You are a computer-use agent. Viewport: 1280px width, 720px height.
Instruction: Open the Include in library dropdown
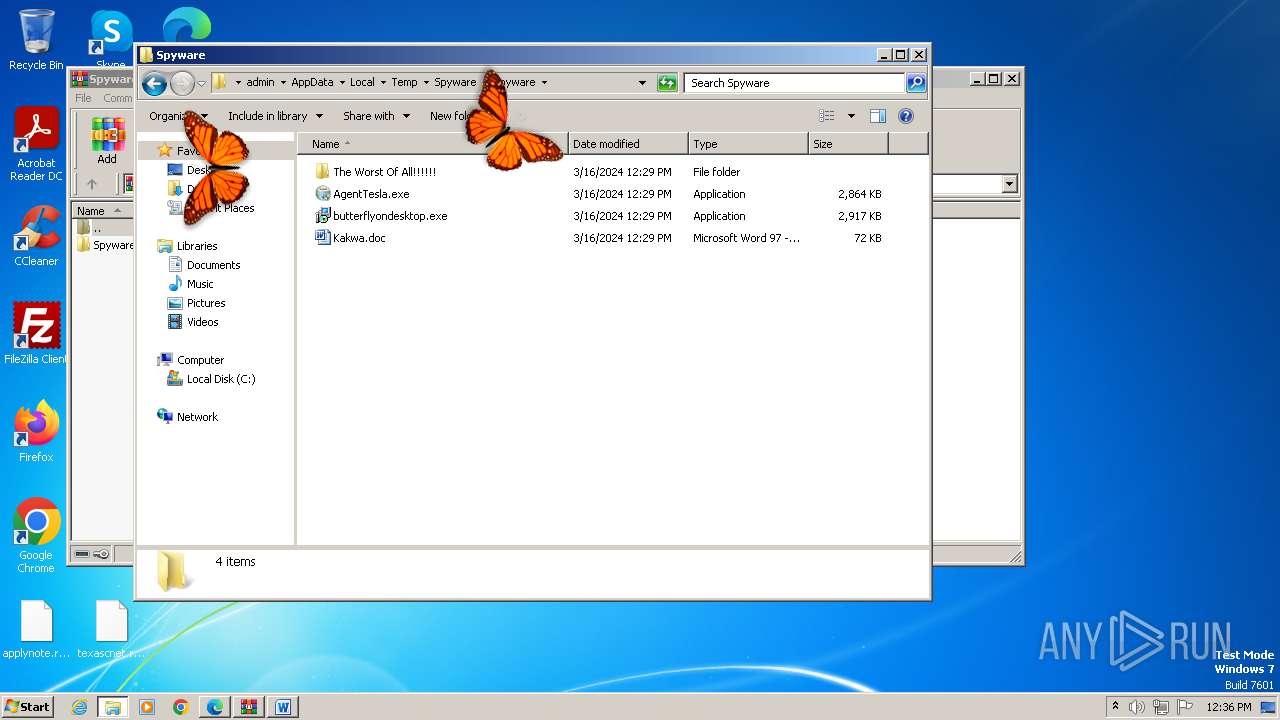pyautogui.click(x=275, y=116)
